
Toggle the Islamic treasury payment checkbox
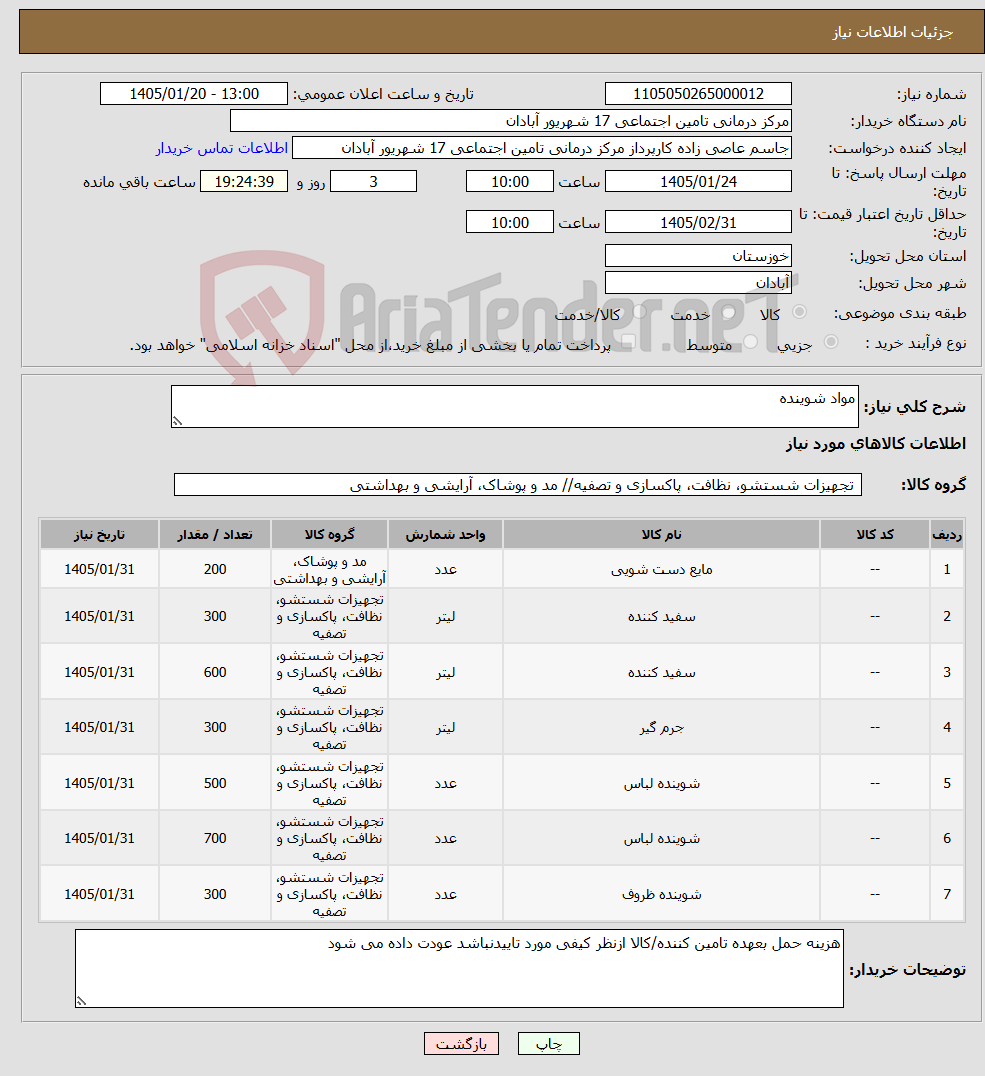coord(629,342)
